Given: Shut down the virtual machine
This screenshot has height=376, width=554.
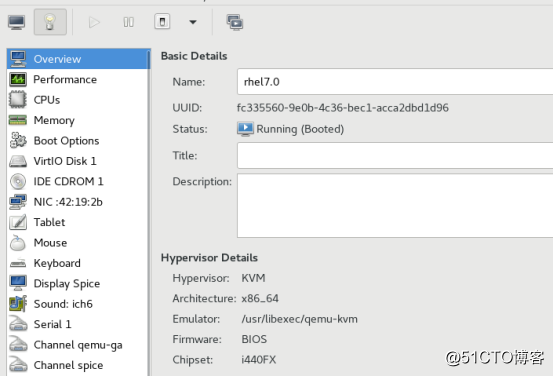Looking at the screenshot, I should tap(162, 22).
